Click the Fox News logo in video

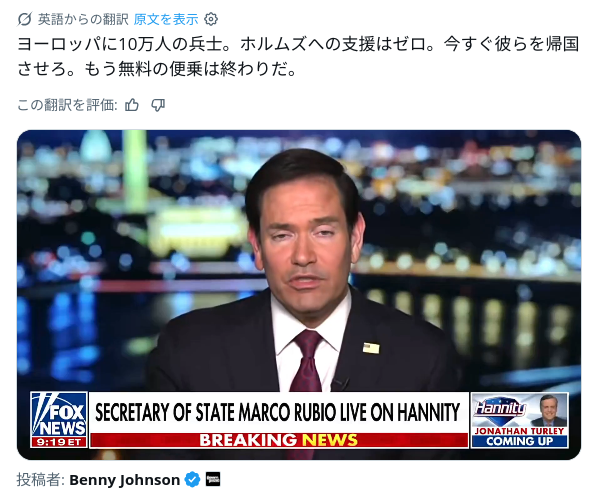tap(59, 415)
